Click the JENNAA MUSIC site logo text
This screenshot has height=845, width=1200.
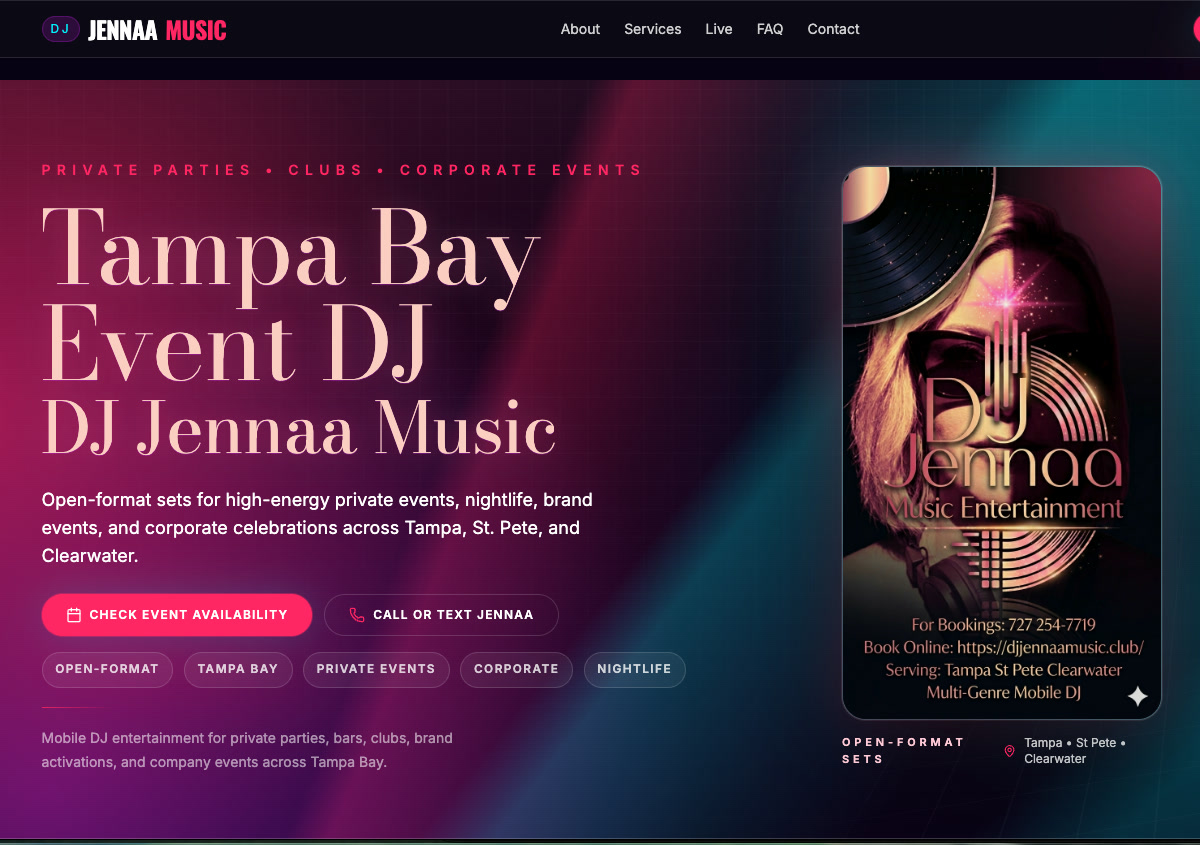click(x=157, y=31)
